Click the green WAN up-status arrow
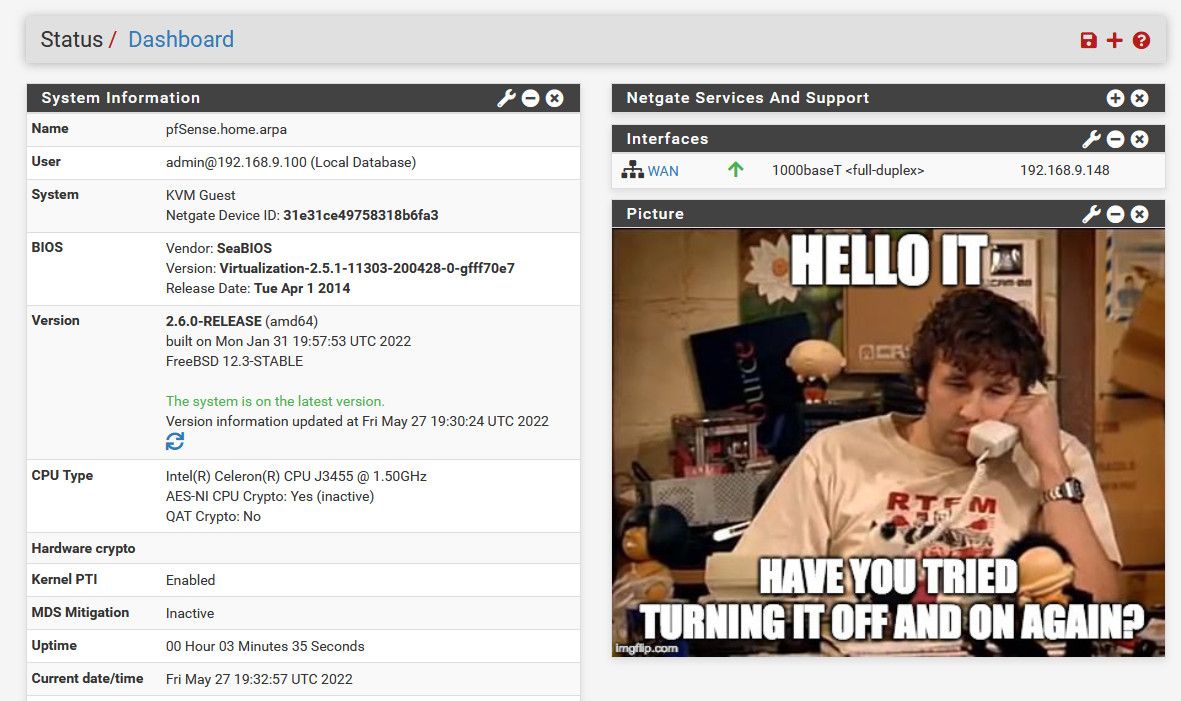1181x701 pixels. tap(736, 169)
